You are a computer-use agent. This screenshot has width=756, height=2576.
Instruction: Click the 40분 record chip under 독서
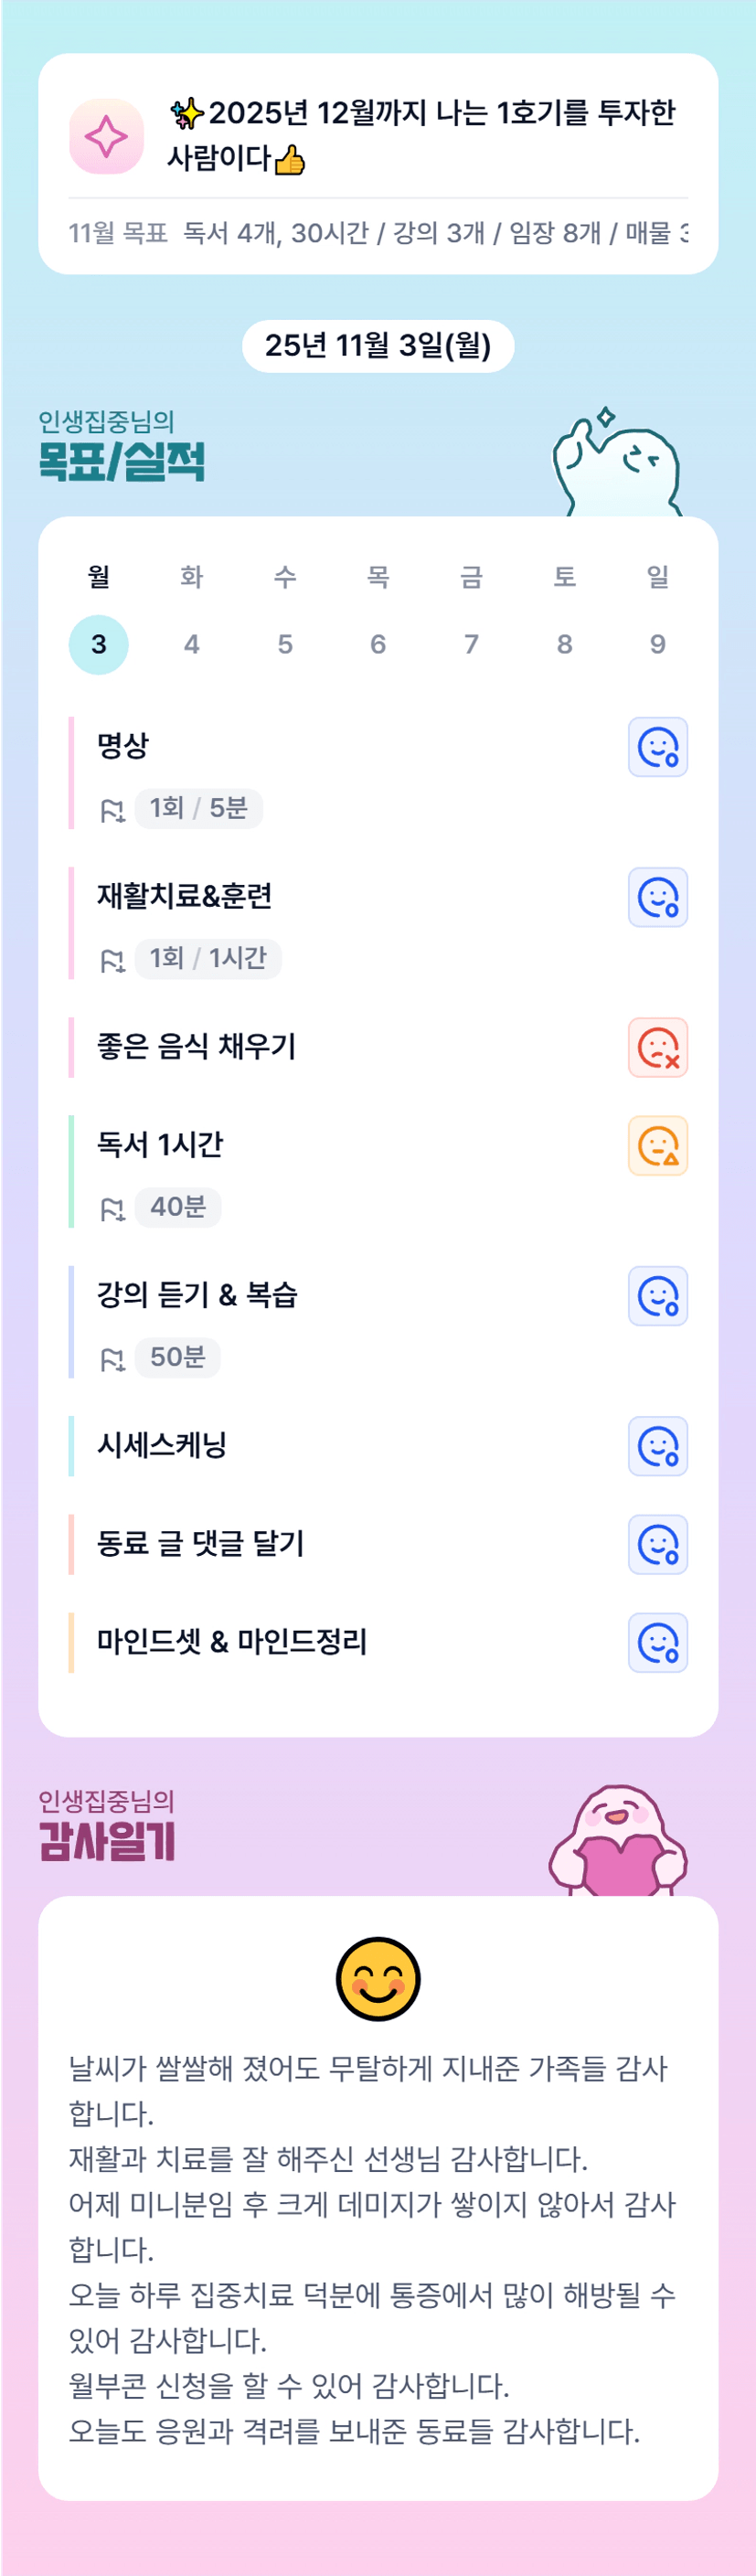pyautogui.click(x=178, y=1207)
